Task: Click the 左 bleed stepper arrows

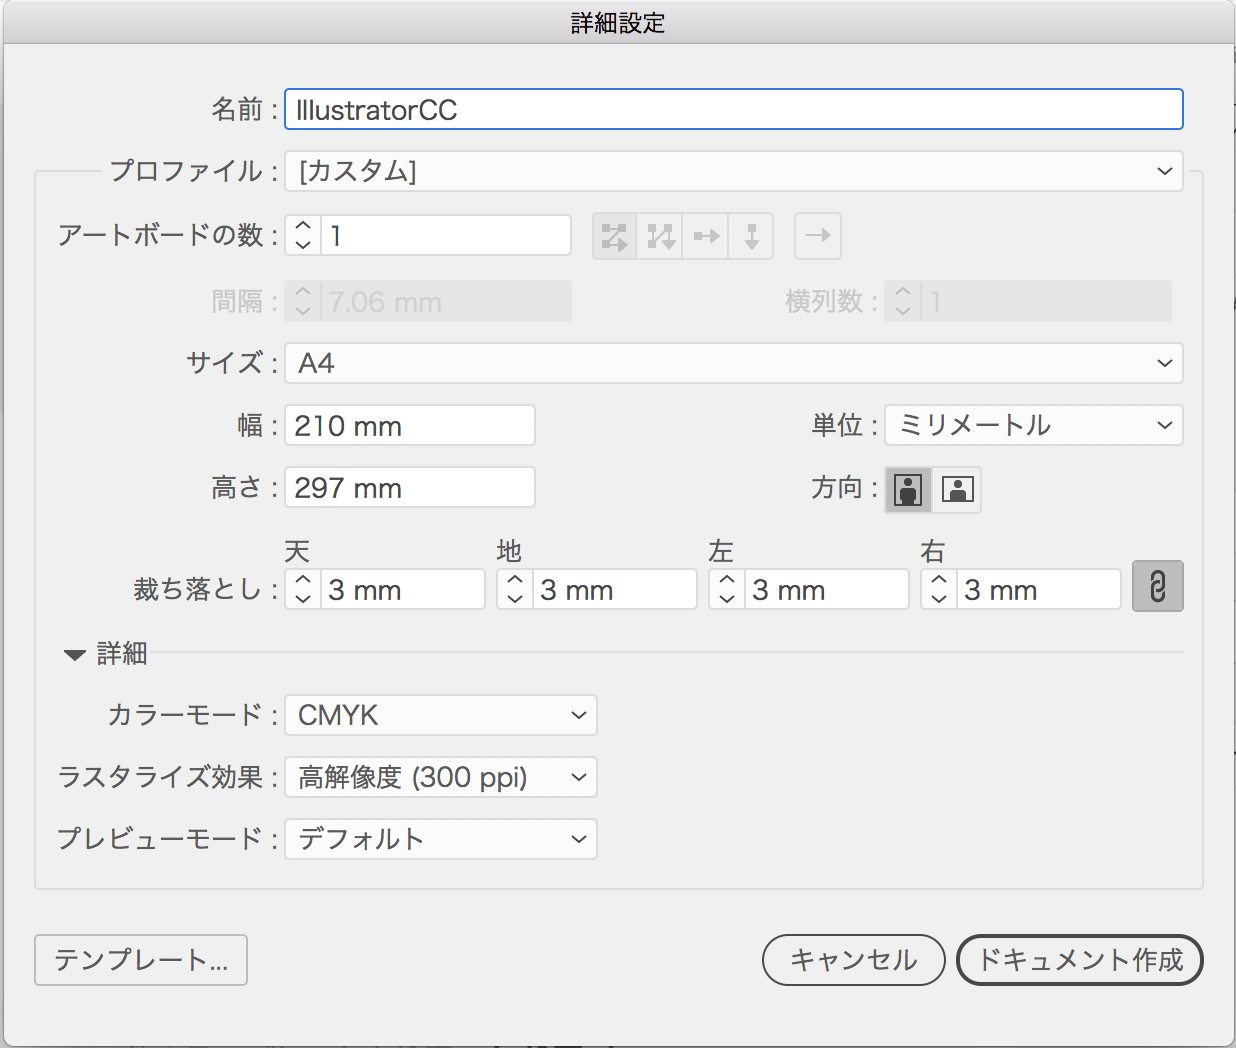Action: click(x=727, y=590)
